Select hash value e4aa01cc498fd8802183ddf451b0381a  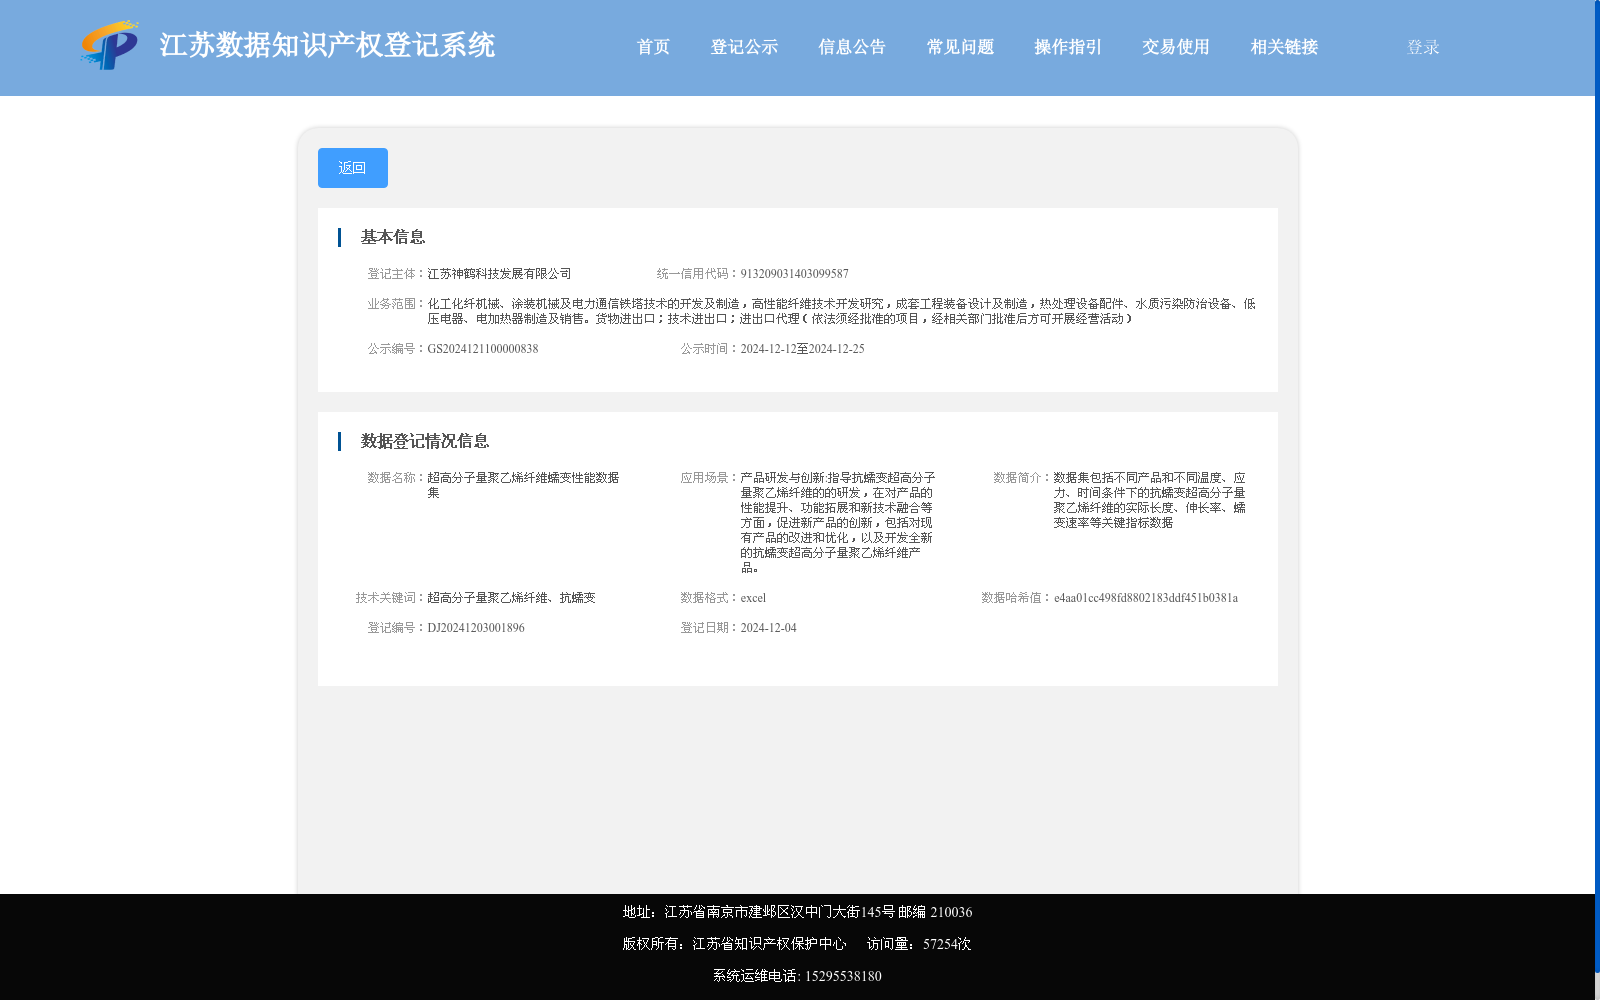point(1146,598)
